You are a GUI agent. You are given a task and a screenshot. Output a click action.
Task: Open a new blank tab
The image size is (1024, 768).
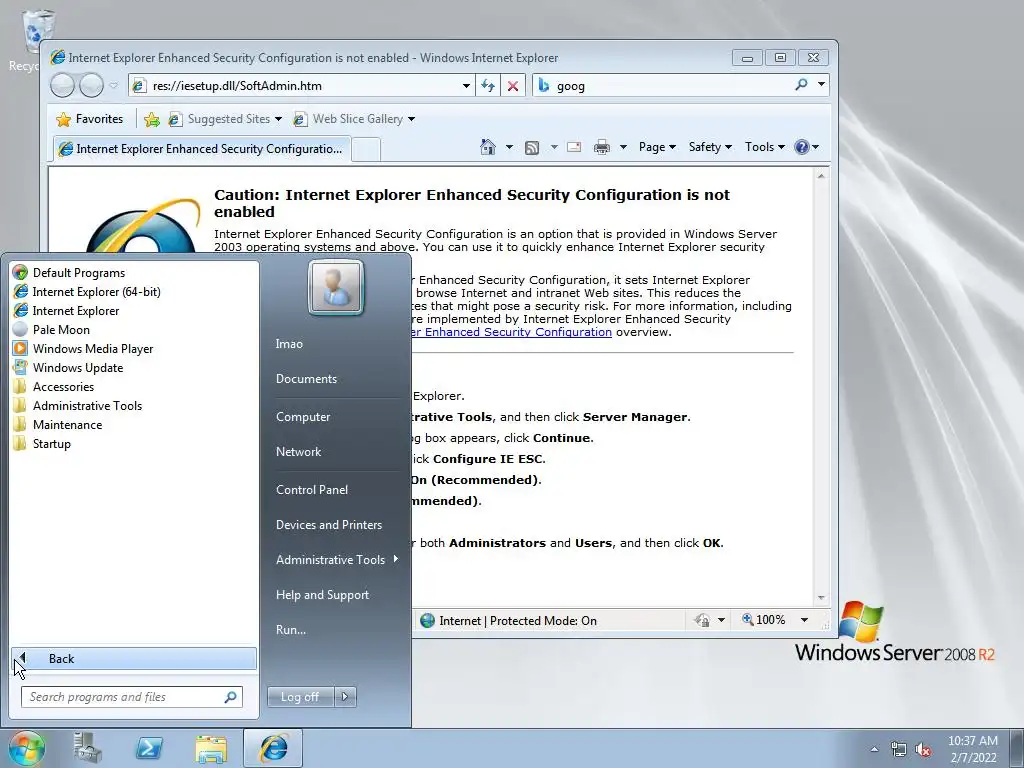coord(366,150)
